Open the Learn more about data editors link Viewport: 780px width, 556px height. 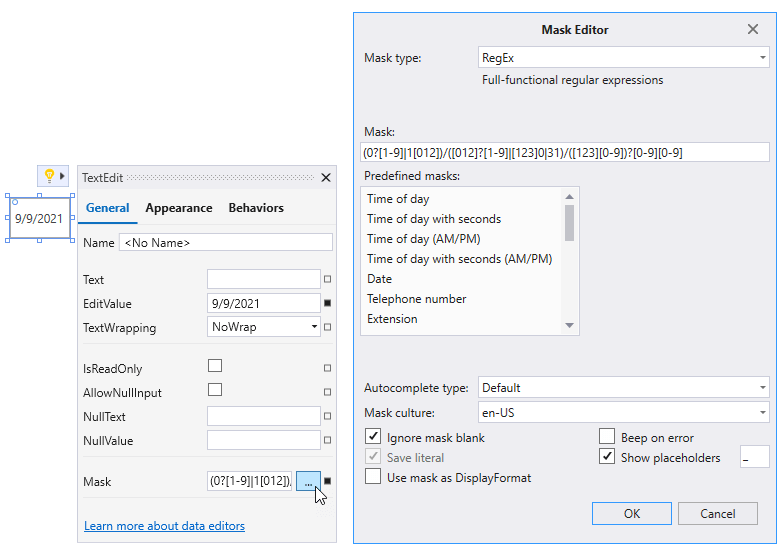pyautogui.click(x=164, y=526)
